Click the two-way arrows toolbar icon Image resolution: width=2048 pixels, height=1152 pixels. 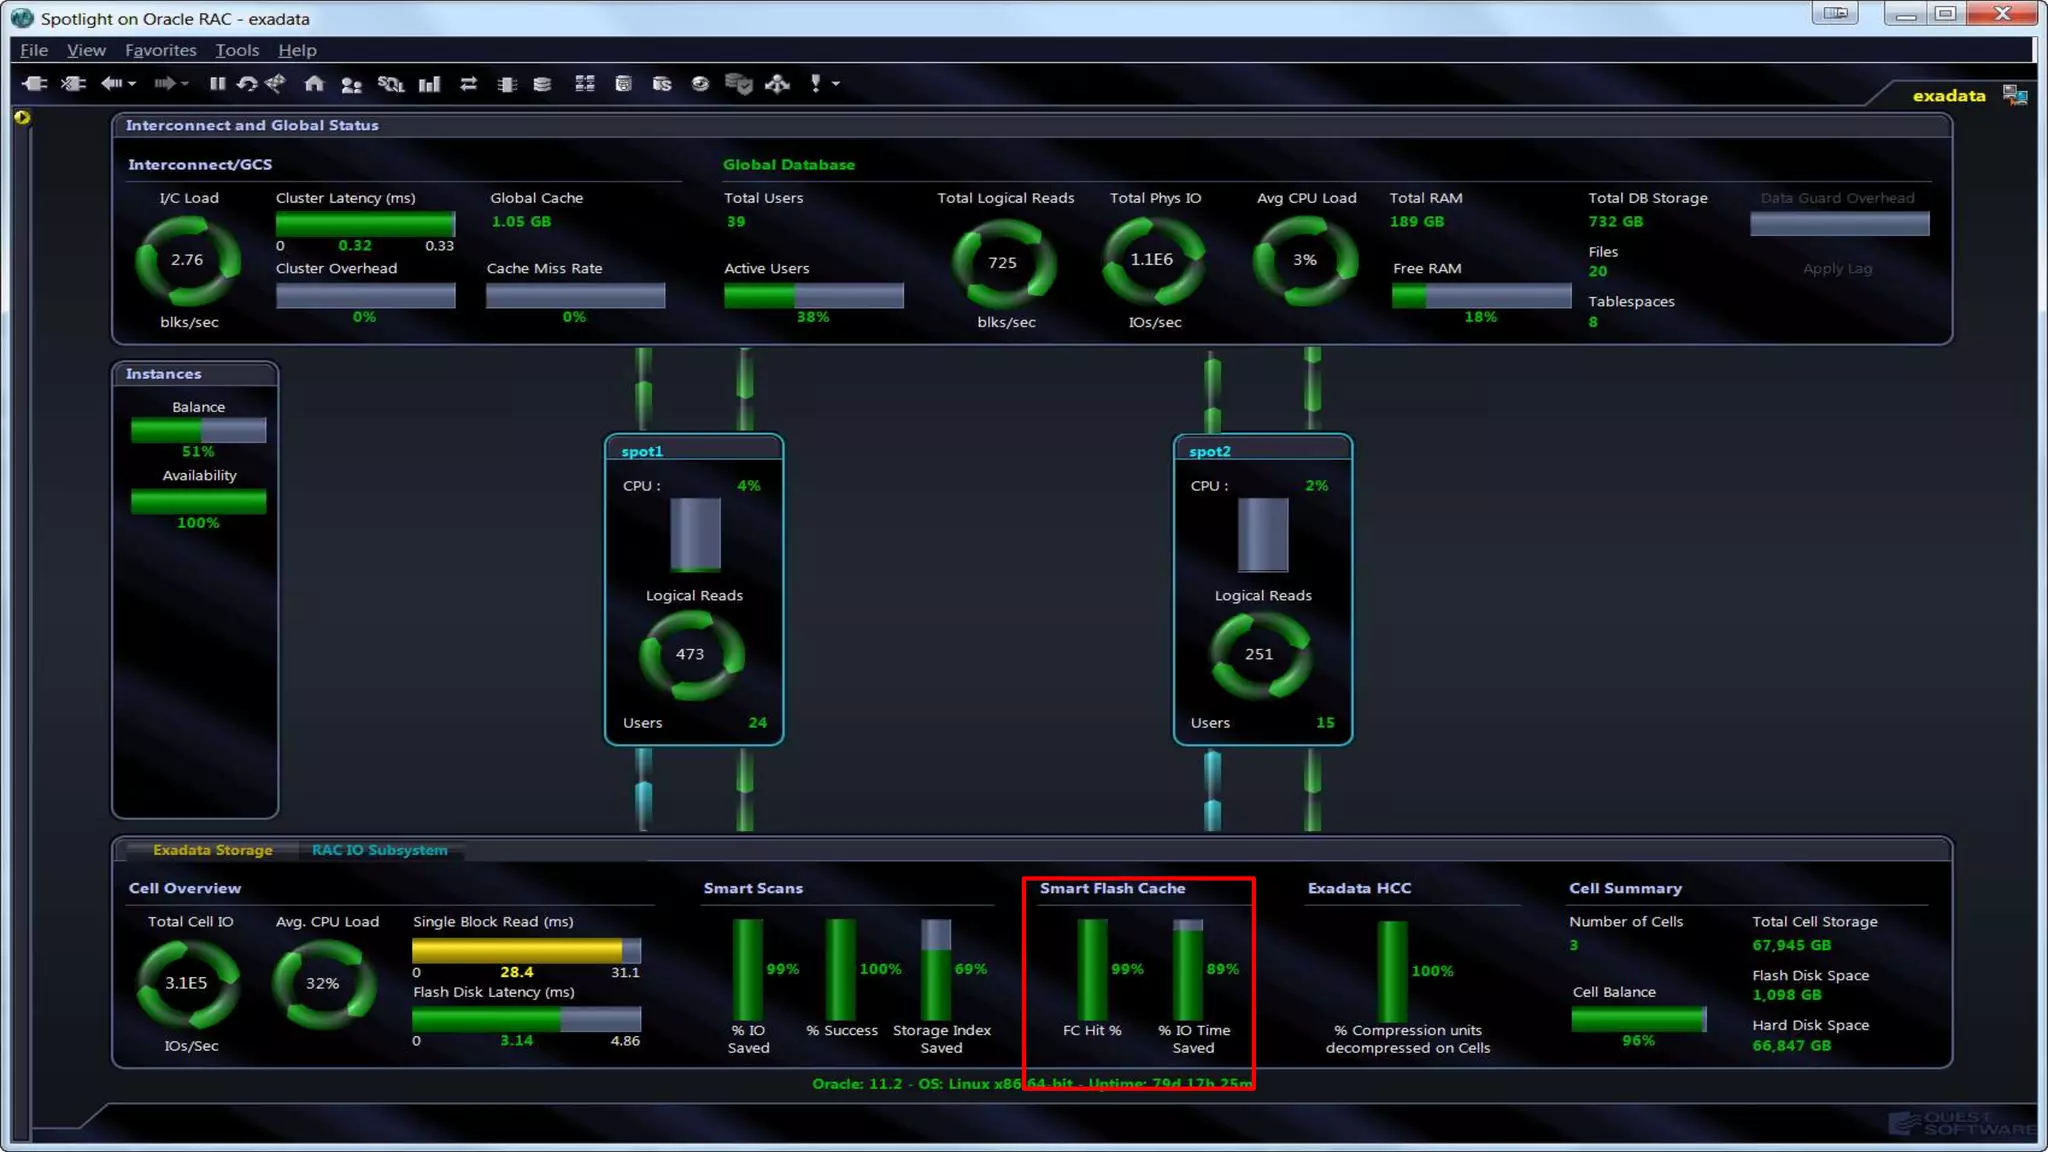[468, 85]
